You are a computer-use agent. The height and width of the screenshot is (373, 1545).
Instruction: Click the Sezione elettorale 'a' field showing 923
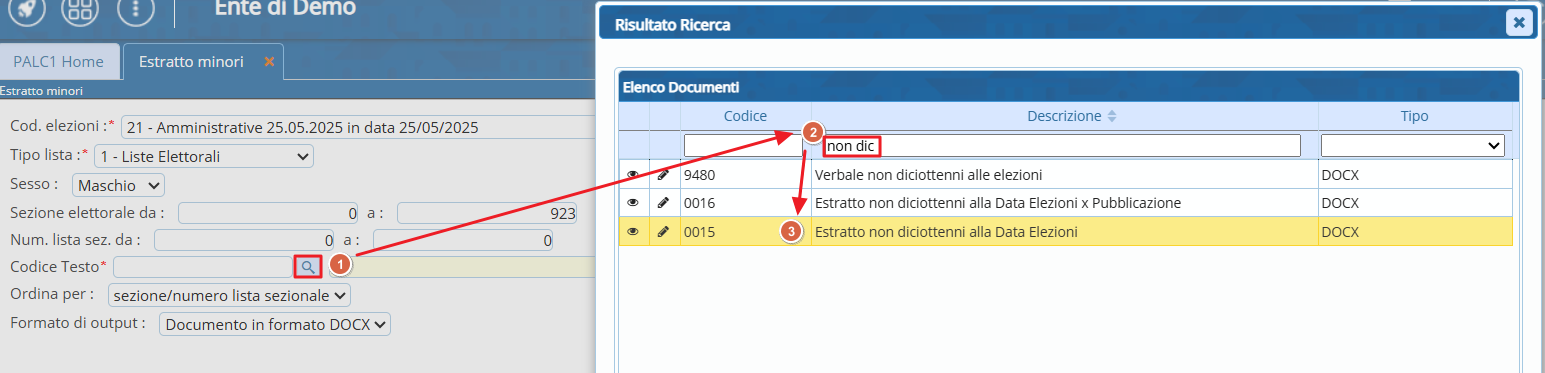[488, 213]
